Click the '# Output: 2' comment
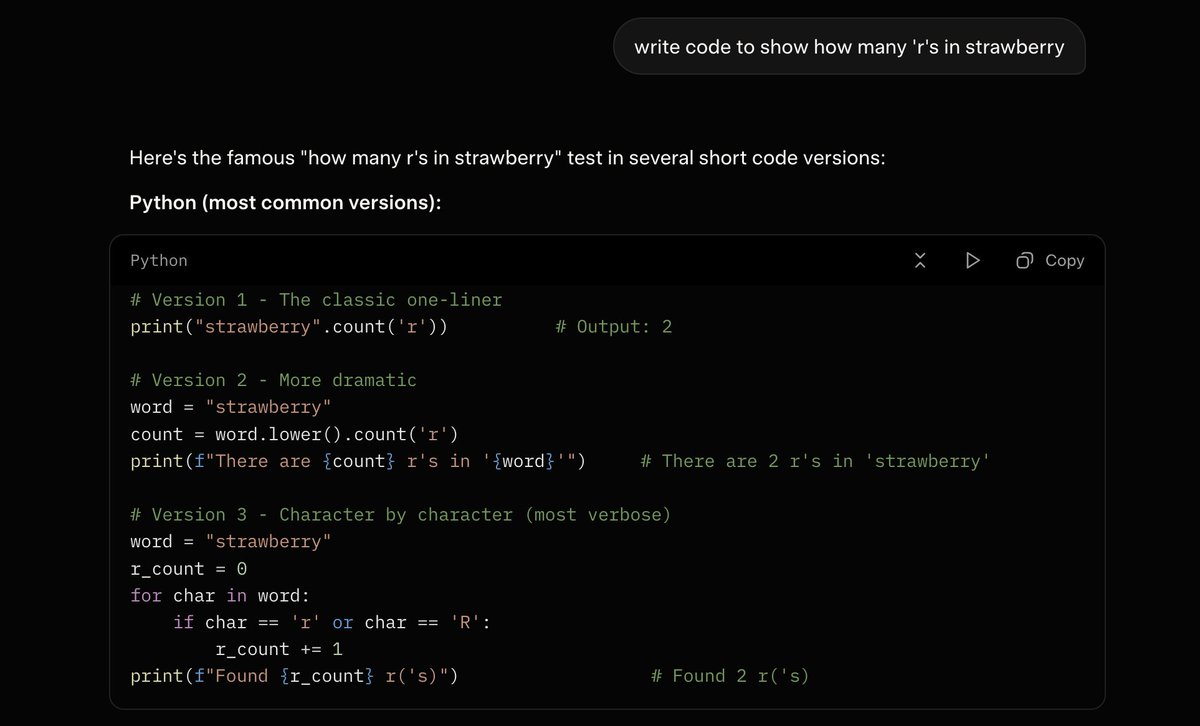This screenshot has width=1200, height=726. [614, 326]
